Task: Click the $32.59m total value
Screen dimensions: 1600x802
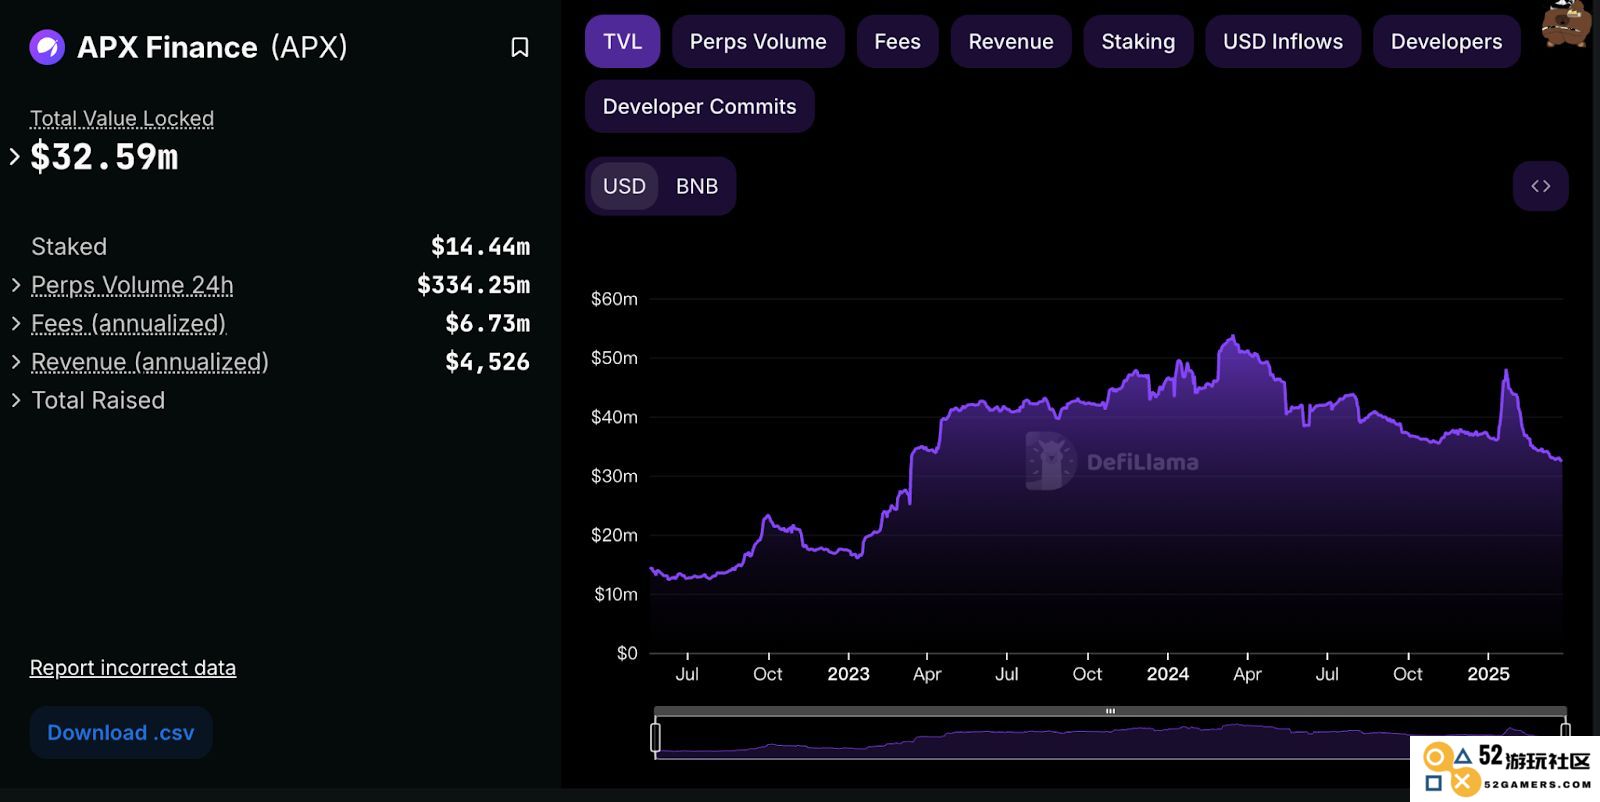Action: point(104,157)
